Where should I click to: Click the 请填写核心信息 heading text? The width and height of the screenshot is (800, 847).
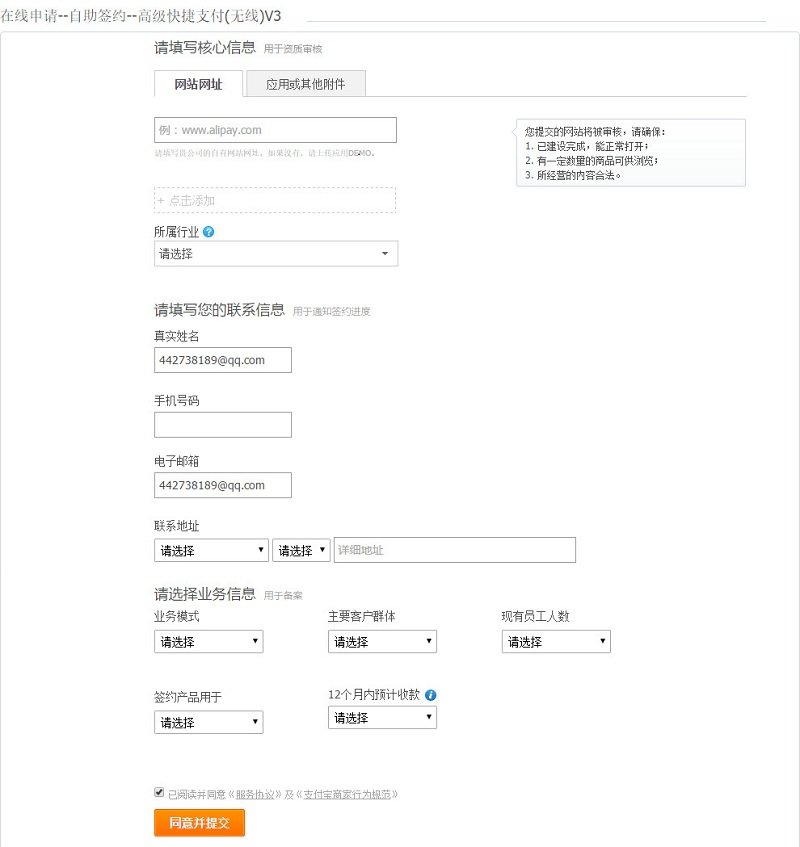point(205,48)
